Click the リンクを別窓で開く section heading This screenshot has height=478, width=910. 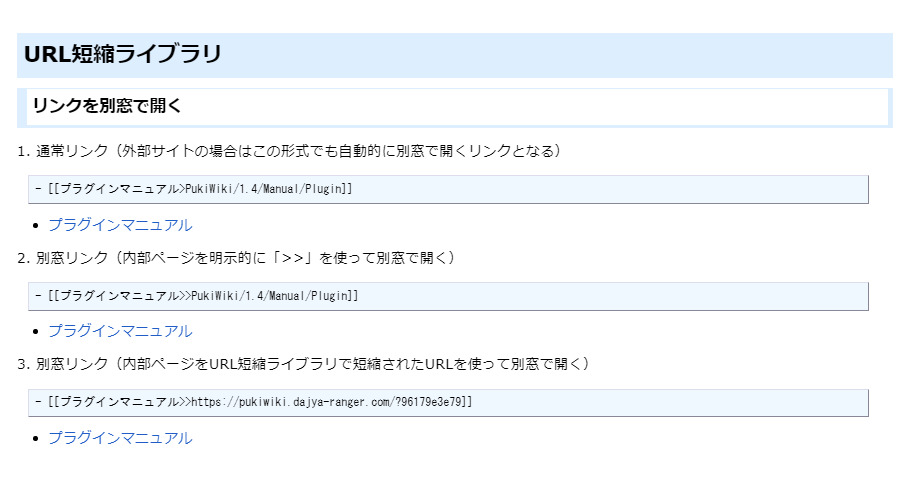point(106,106)
